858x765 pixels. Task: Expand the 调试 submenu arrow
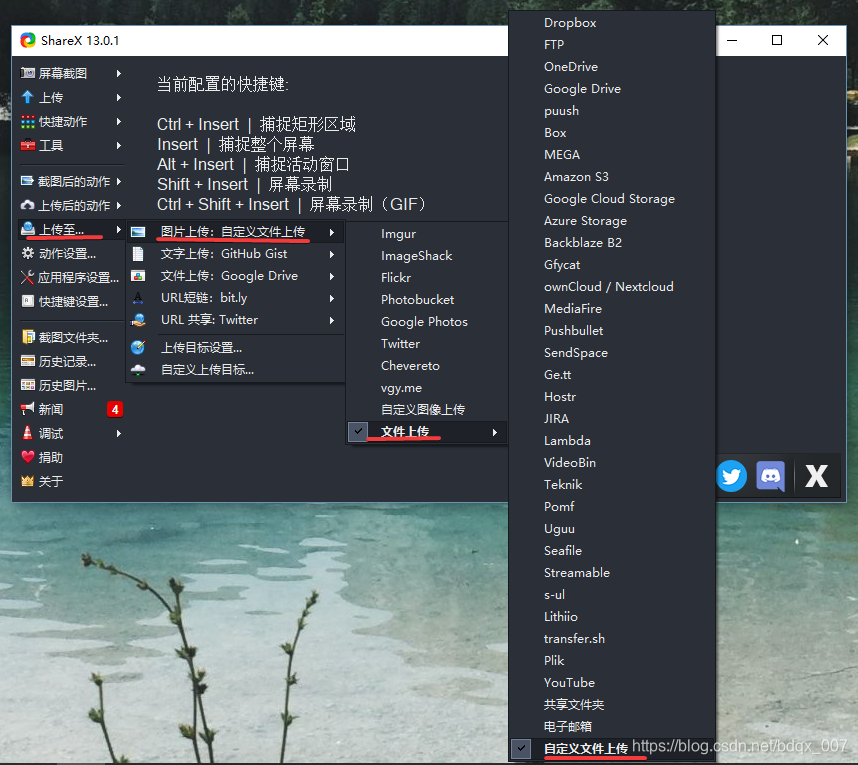coord(119,433)
